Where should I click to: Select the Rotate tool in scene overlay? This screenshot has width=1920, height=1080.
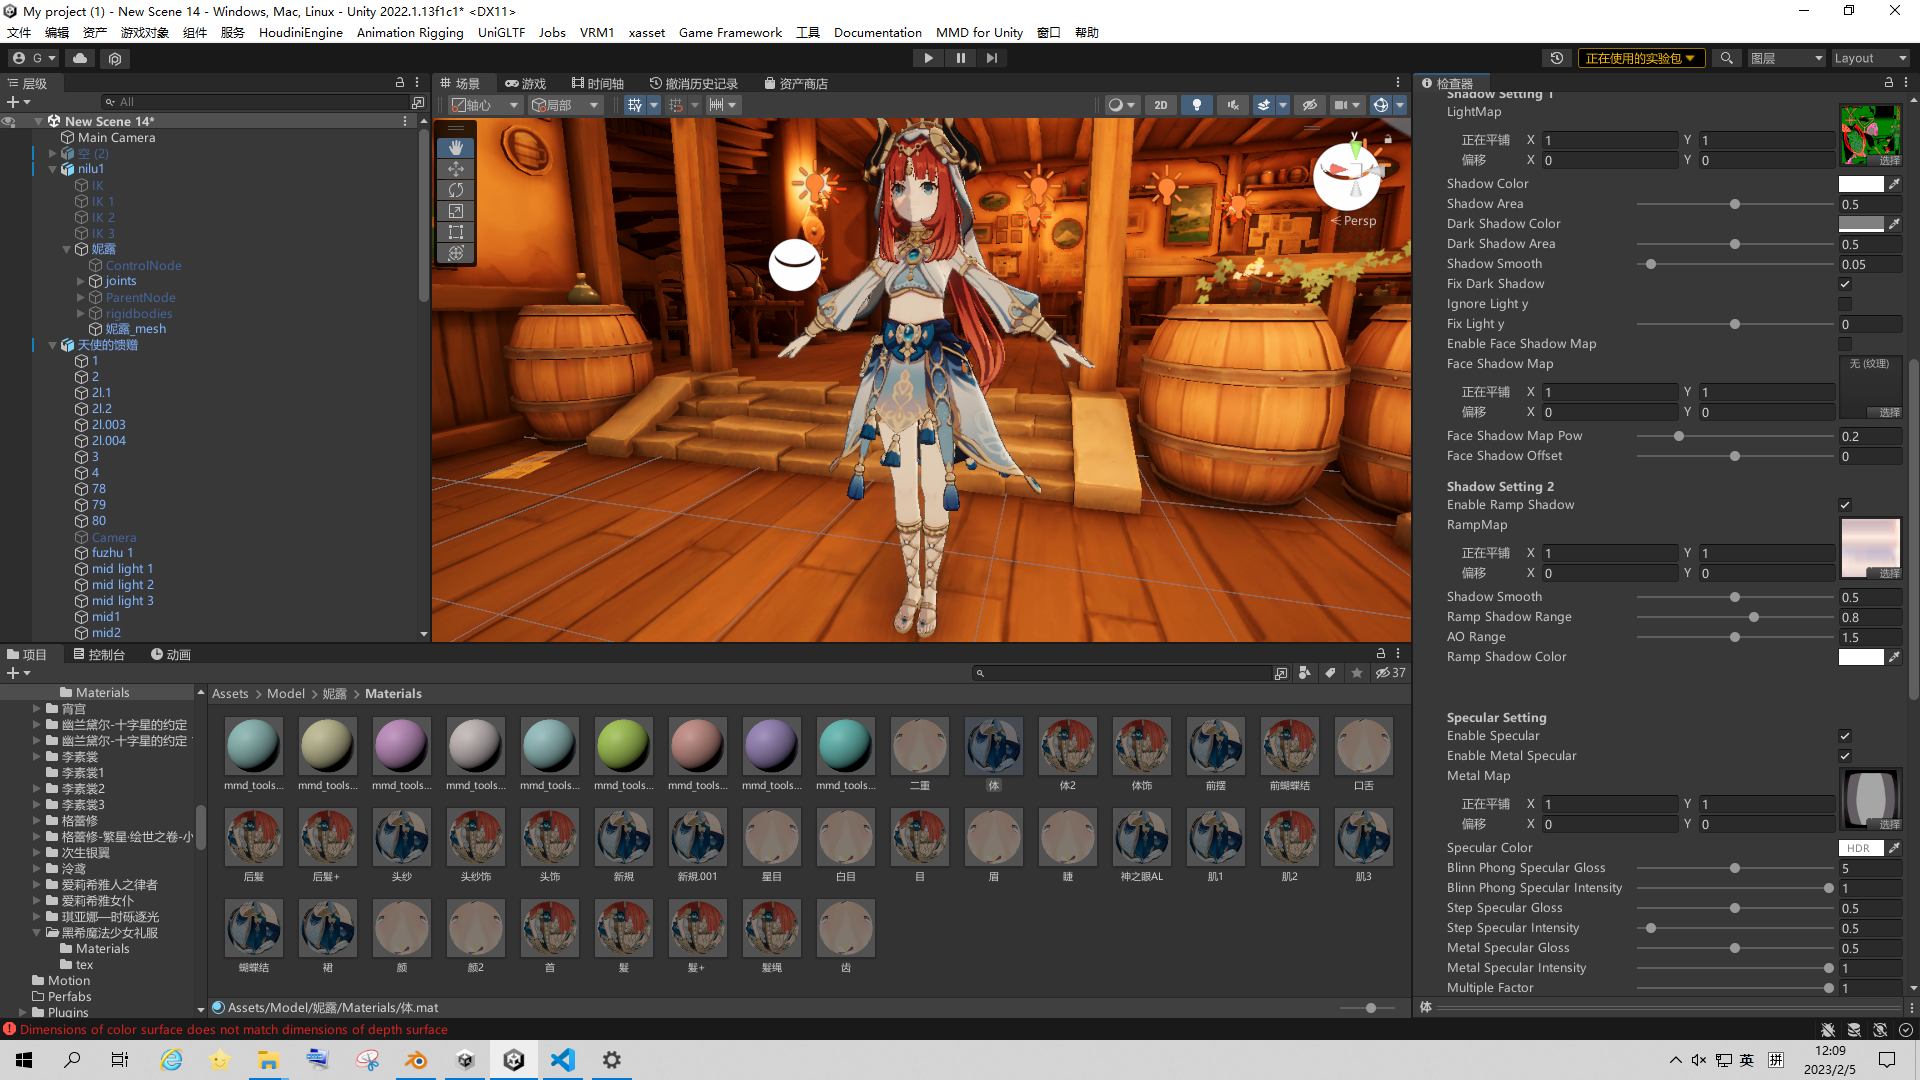click(x=456, y=190)
